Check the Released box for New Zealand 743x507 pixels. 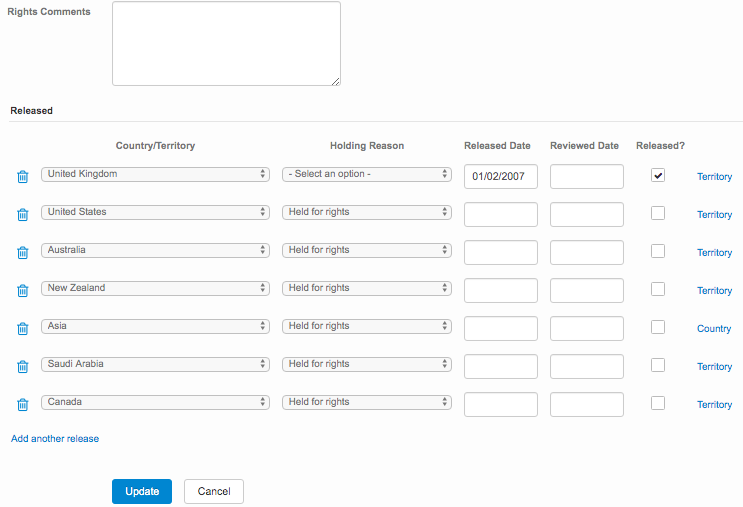pyautogui.click(x=658, y=289)
